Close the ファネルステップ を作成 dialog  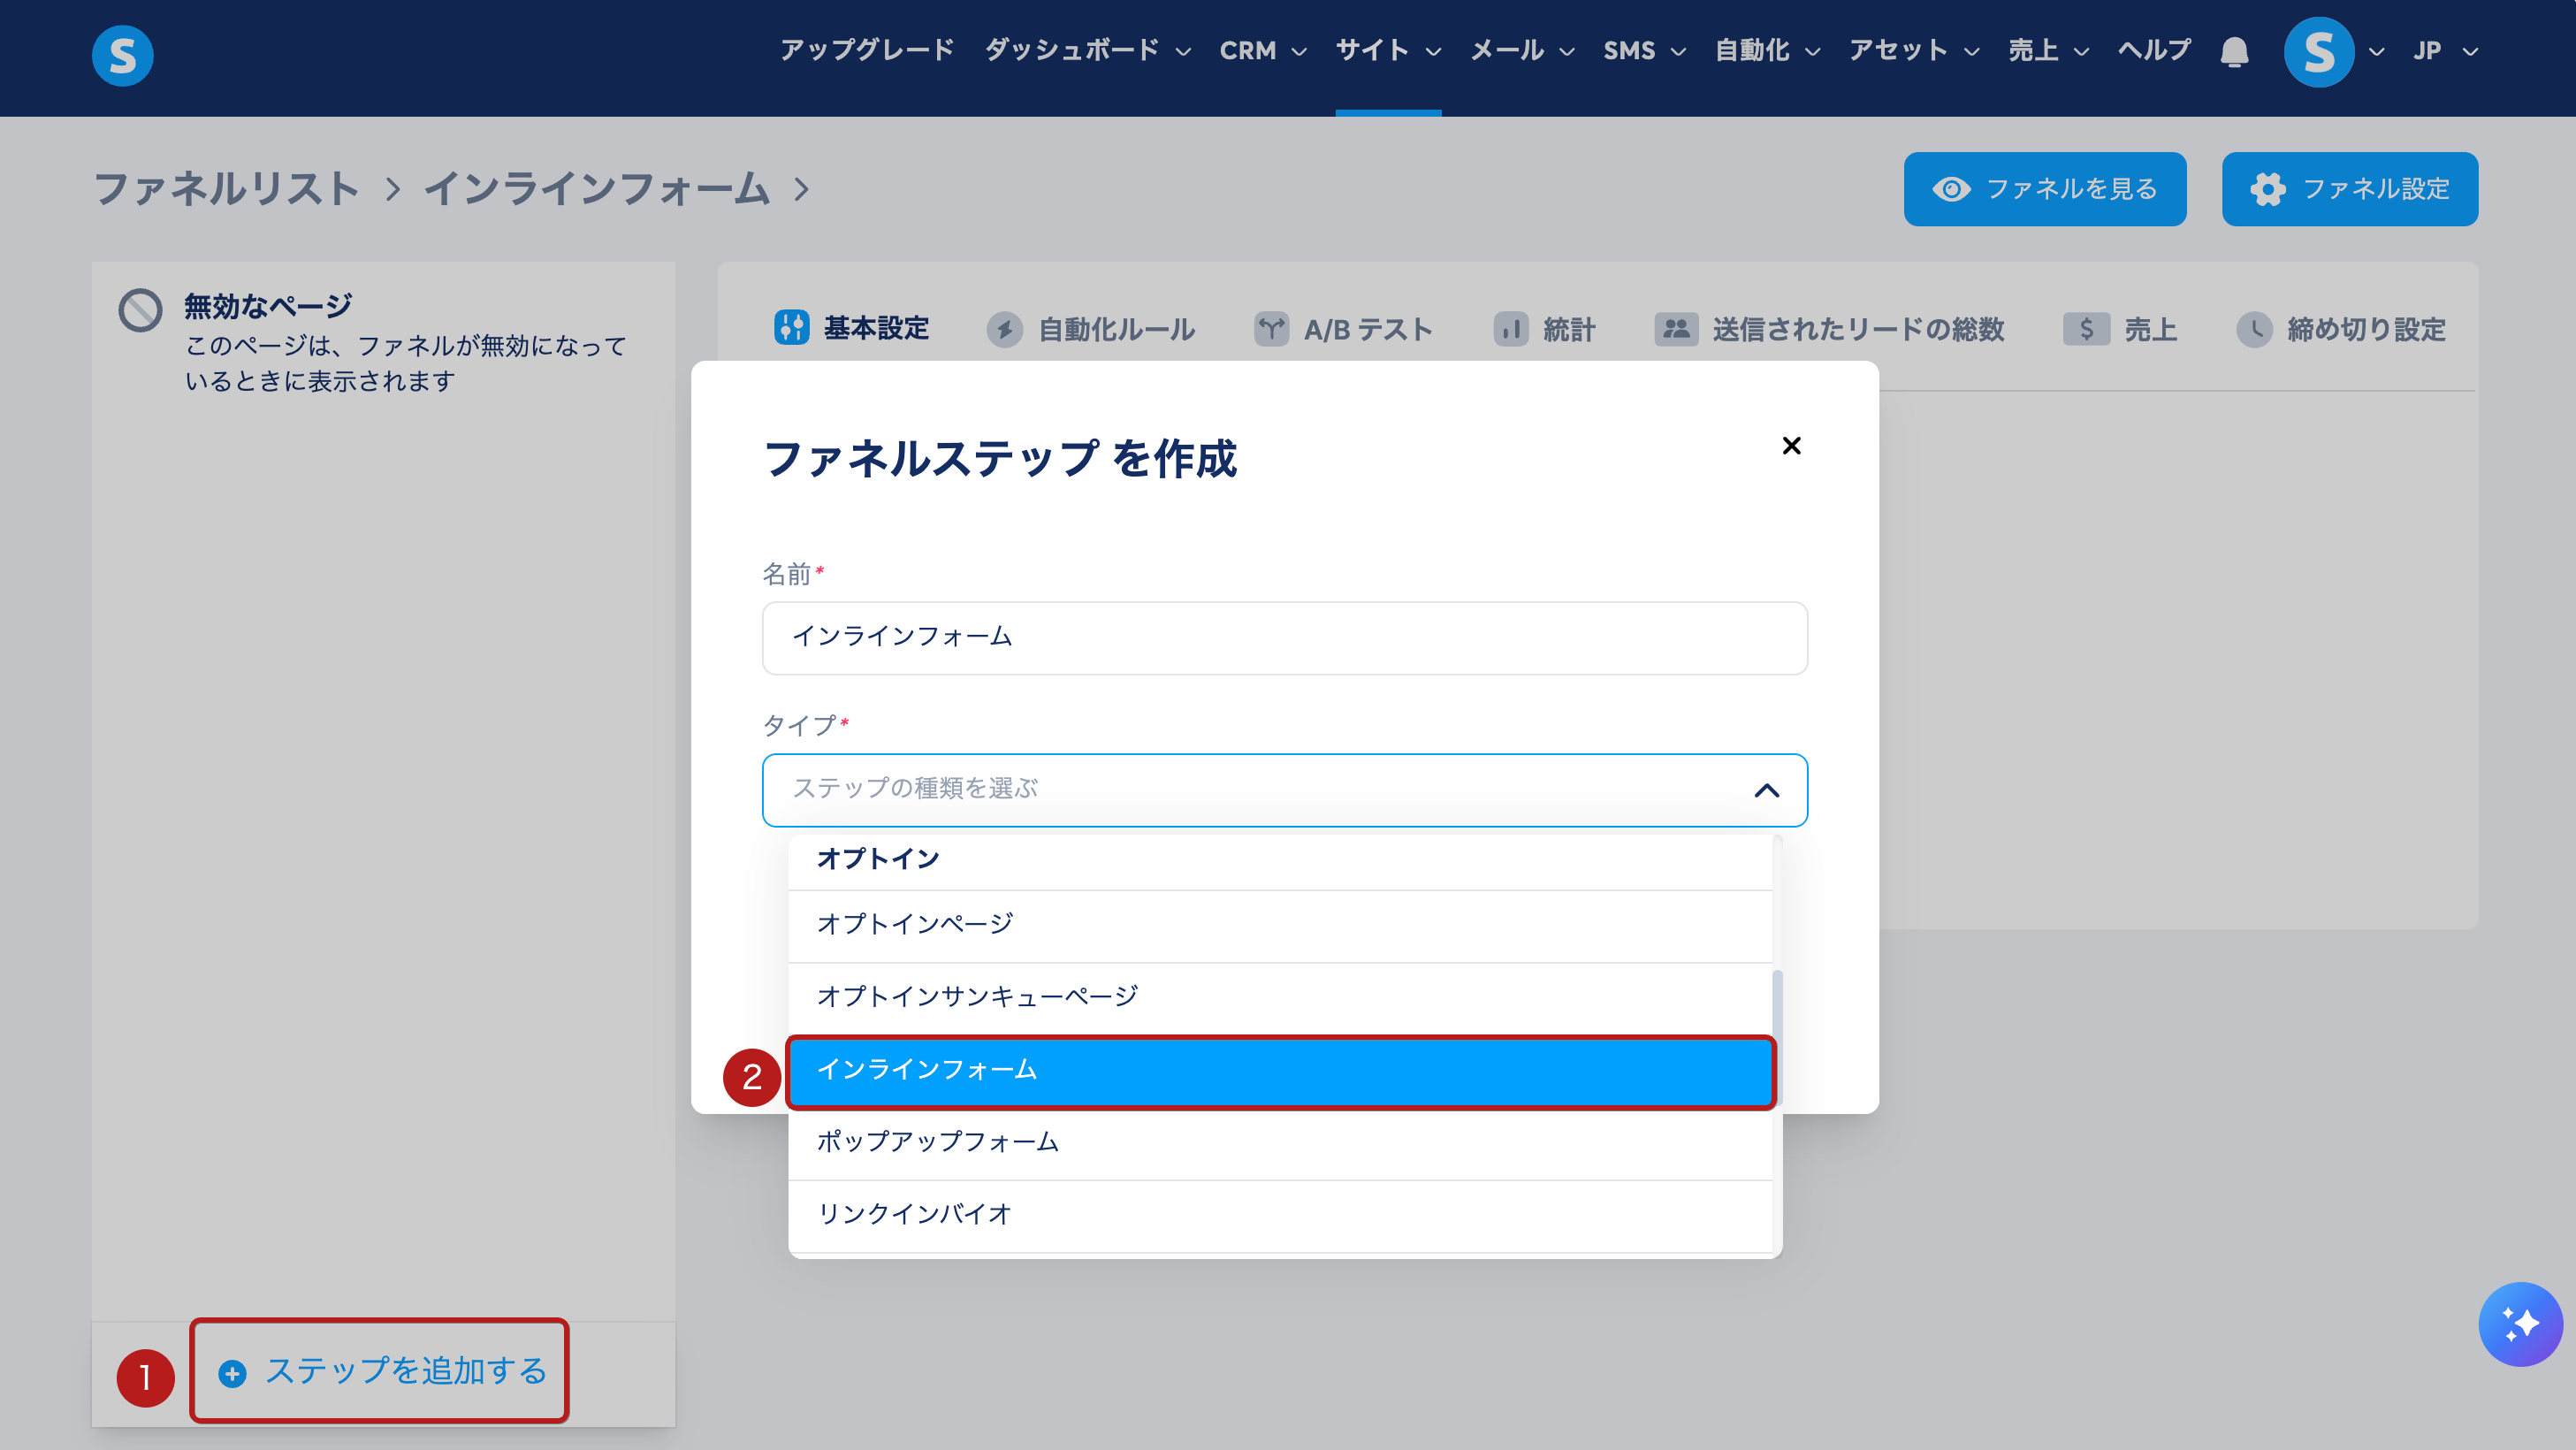pos(1791,445)
